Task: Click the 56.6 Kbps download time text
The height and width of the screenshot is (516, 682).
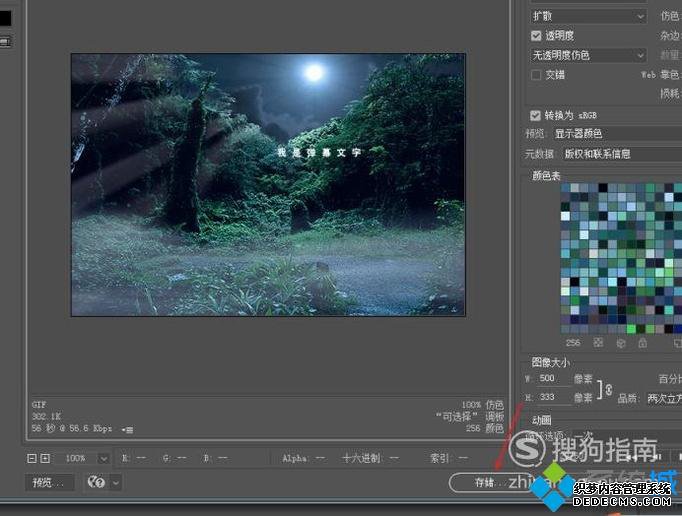Action: click(x=72, y=429)
